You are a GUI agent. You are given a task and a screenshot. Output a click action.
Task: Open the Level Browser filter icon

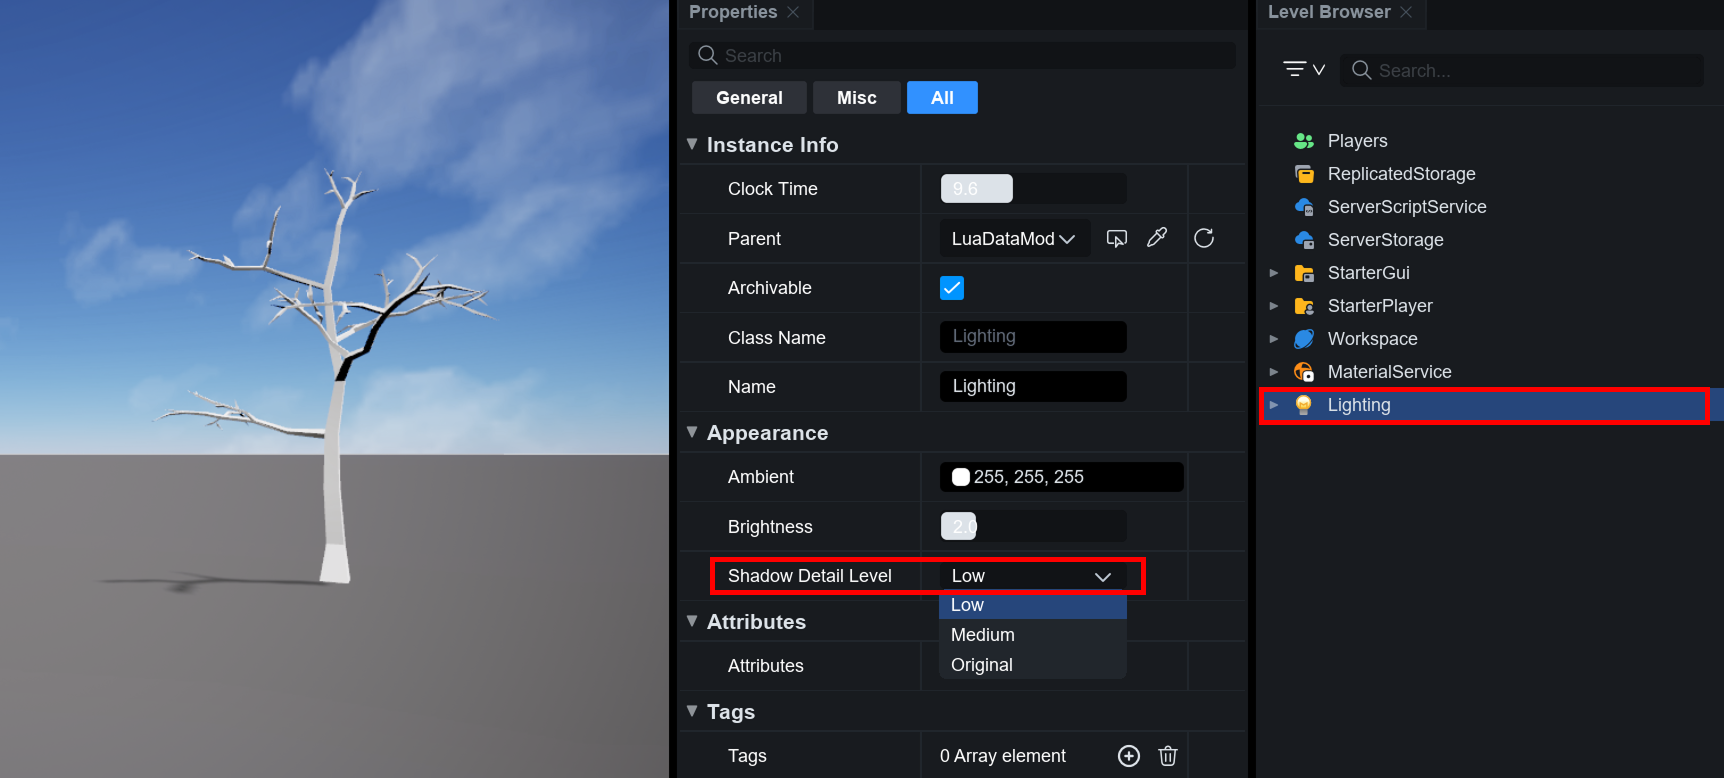coord(1303,69)
